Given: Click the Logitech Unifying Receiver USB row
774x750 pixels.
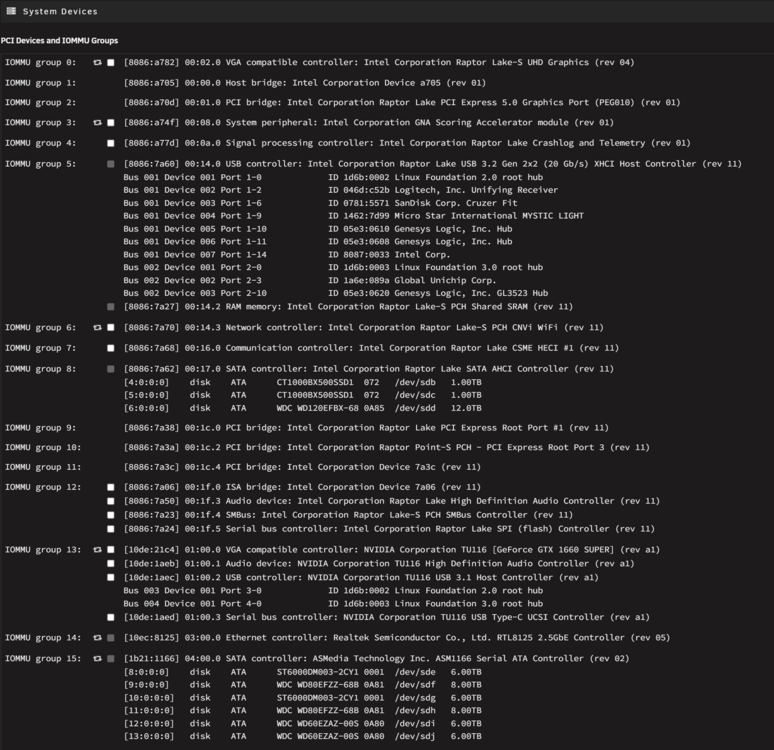Looking at the screenshot, I should click(x=341, y=190).
